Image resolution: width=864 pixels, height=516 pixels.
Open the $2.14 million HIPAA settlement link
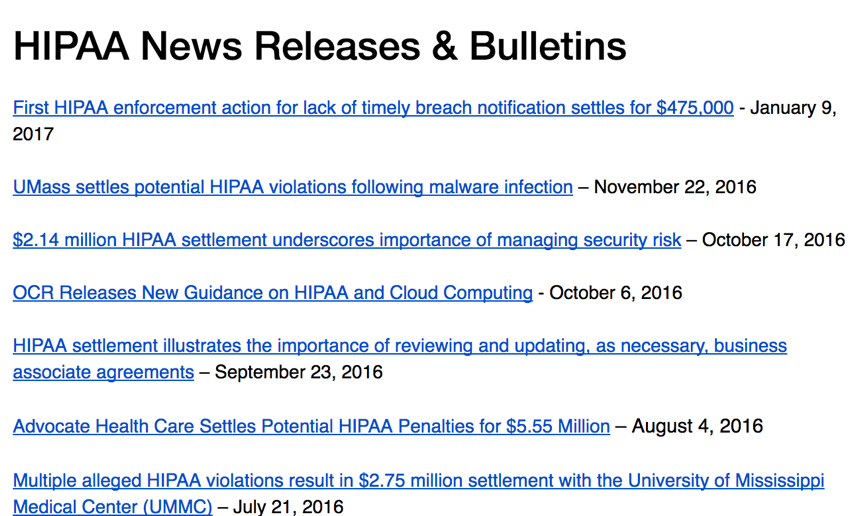(x=347, y=240)
